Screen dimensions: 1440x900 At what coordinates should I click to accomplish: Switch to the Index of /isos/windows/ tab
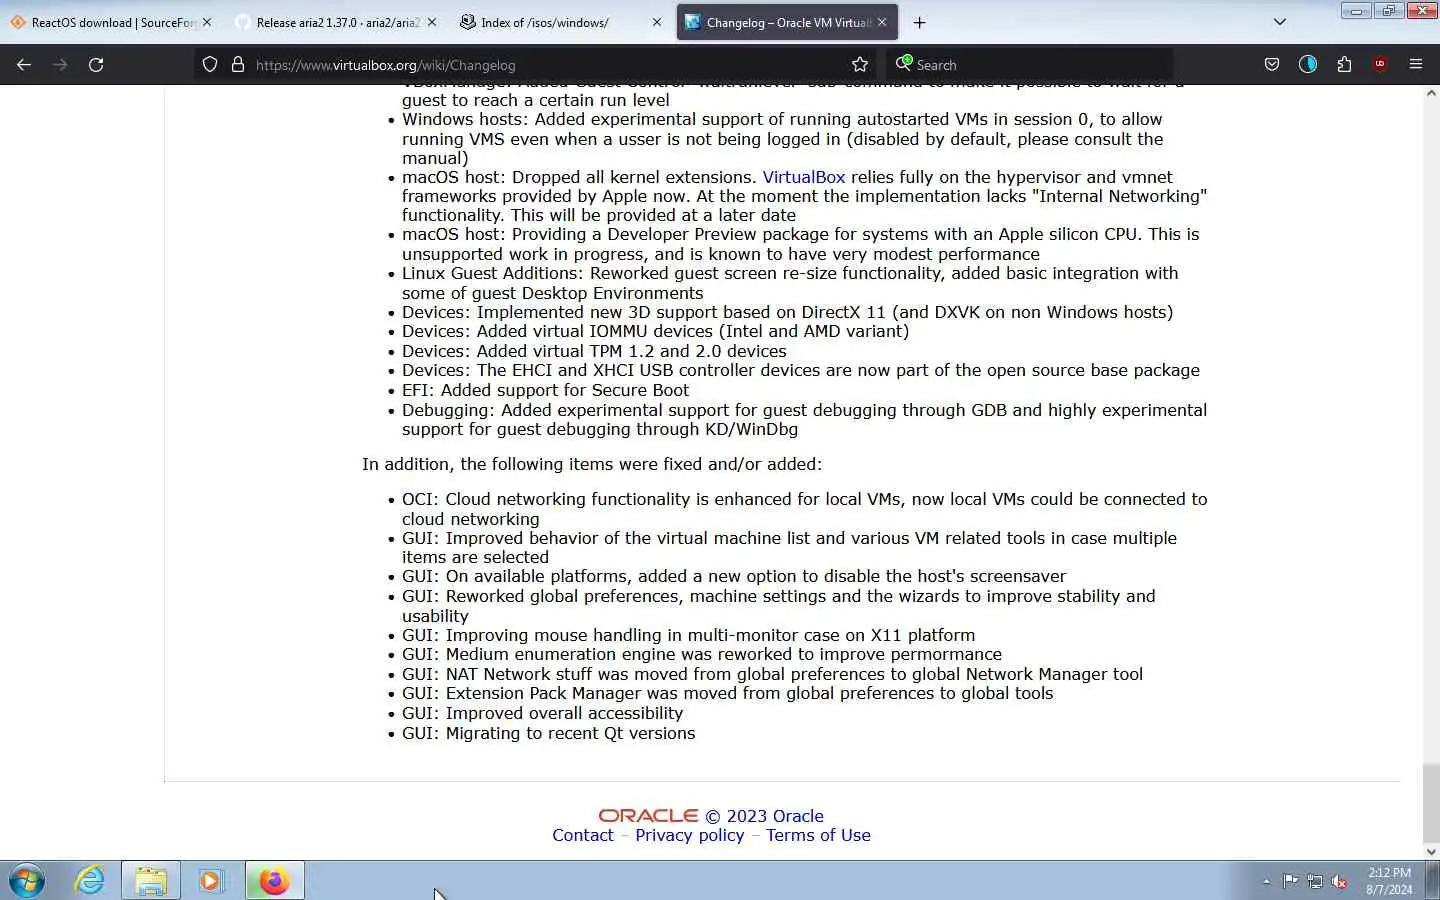[x=561, y=22]
